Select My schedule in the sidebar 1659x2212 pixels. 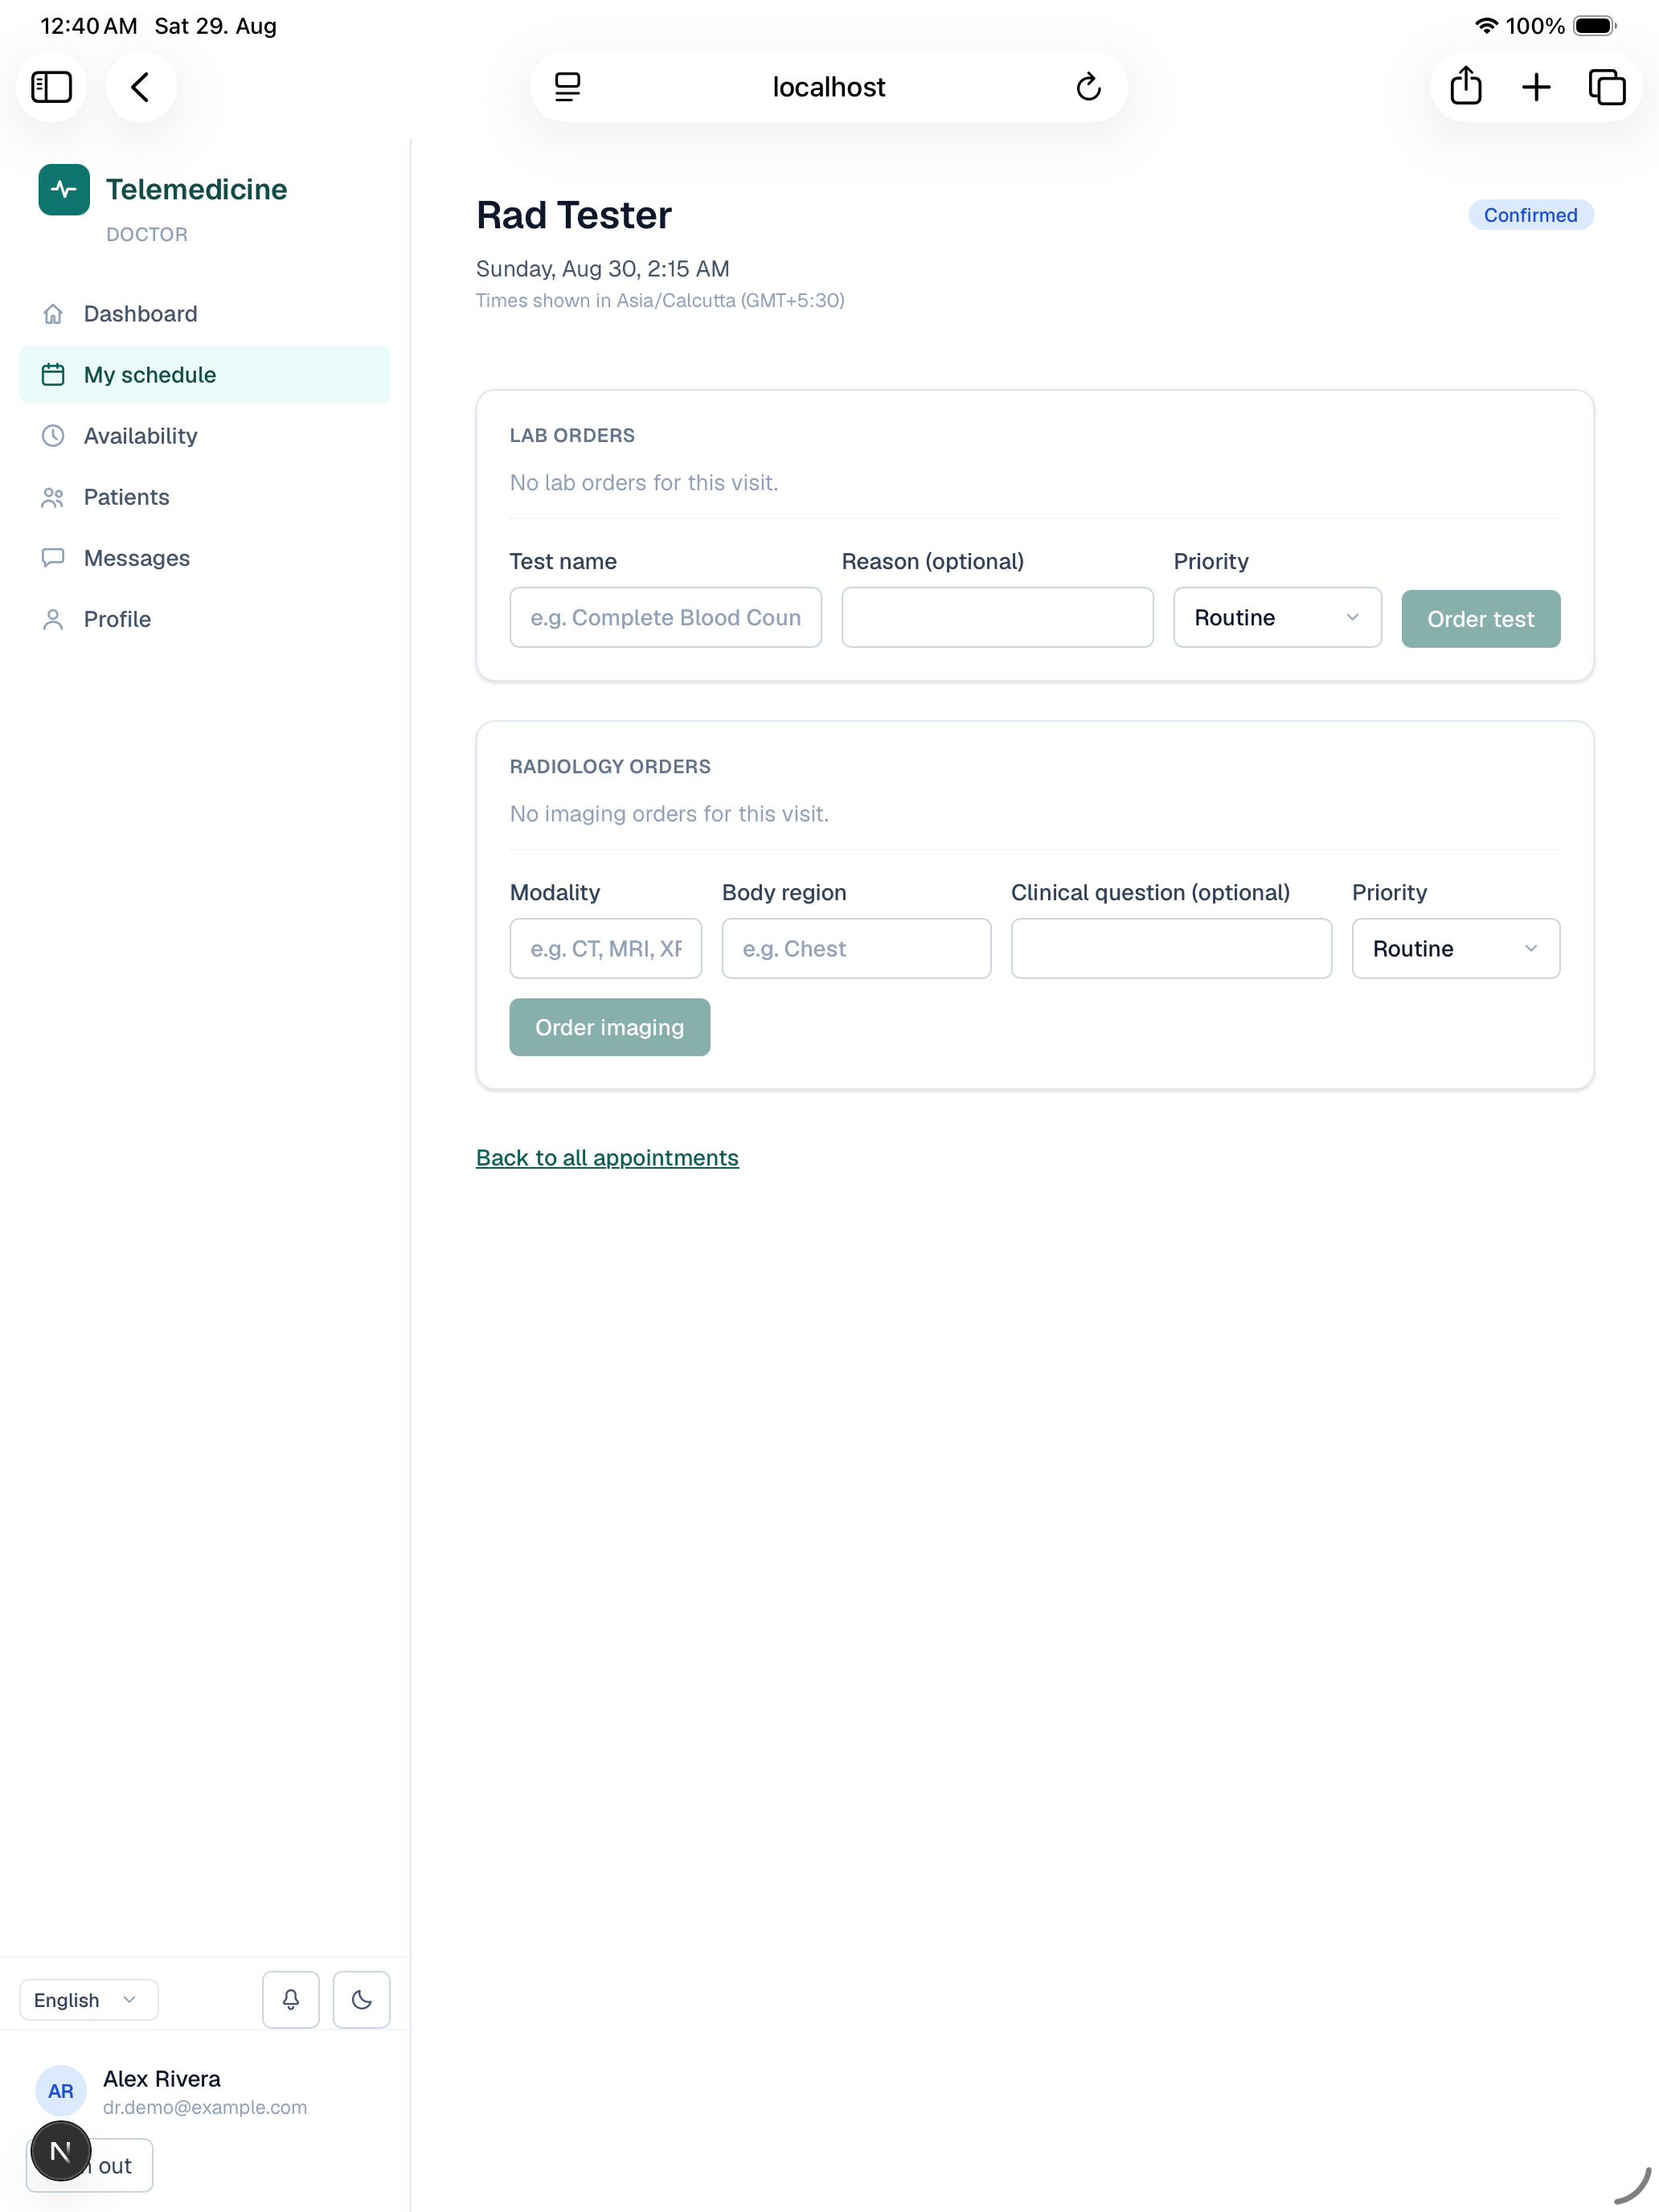pos(205,375)
